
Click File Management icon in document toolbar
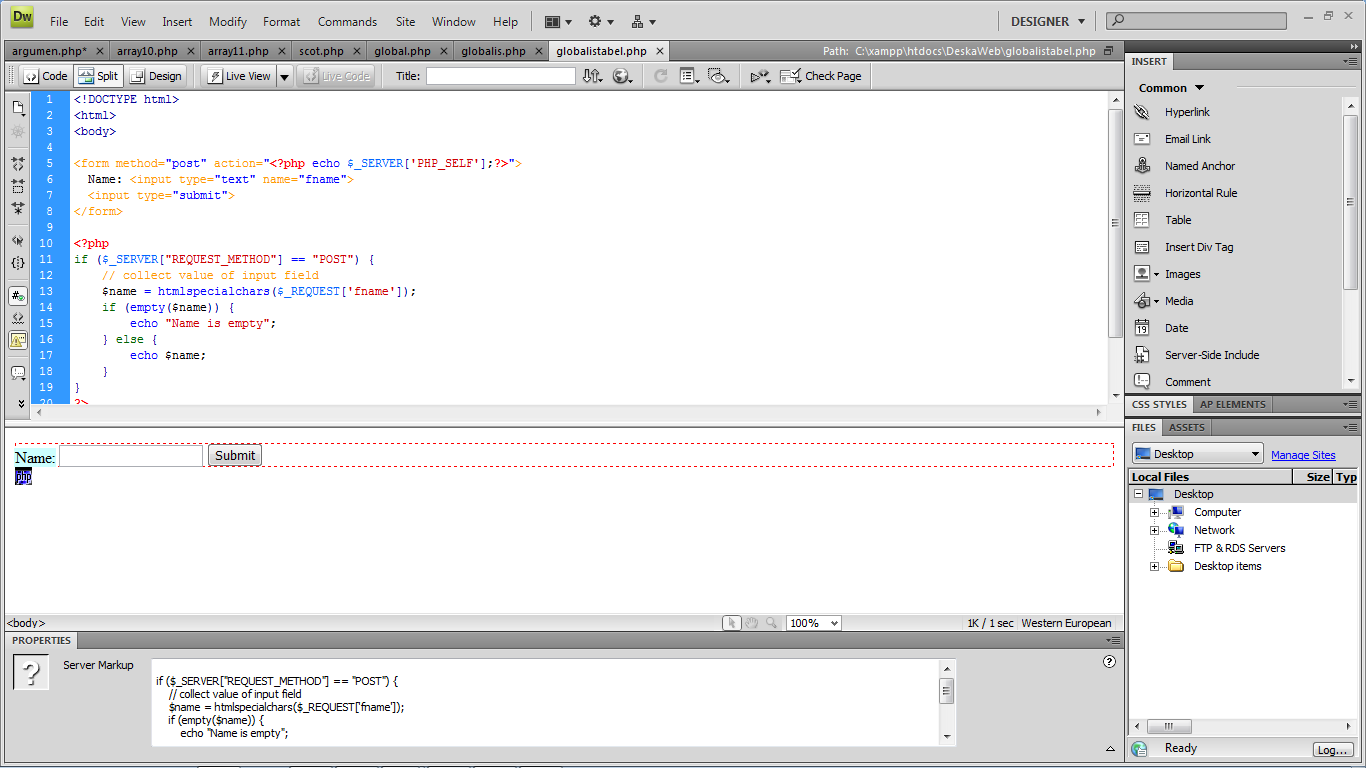pyautogui.click(x=592, y=76)
